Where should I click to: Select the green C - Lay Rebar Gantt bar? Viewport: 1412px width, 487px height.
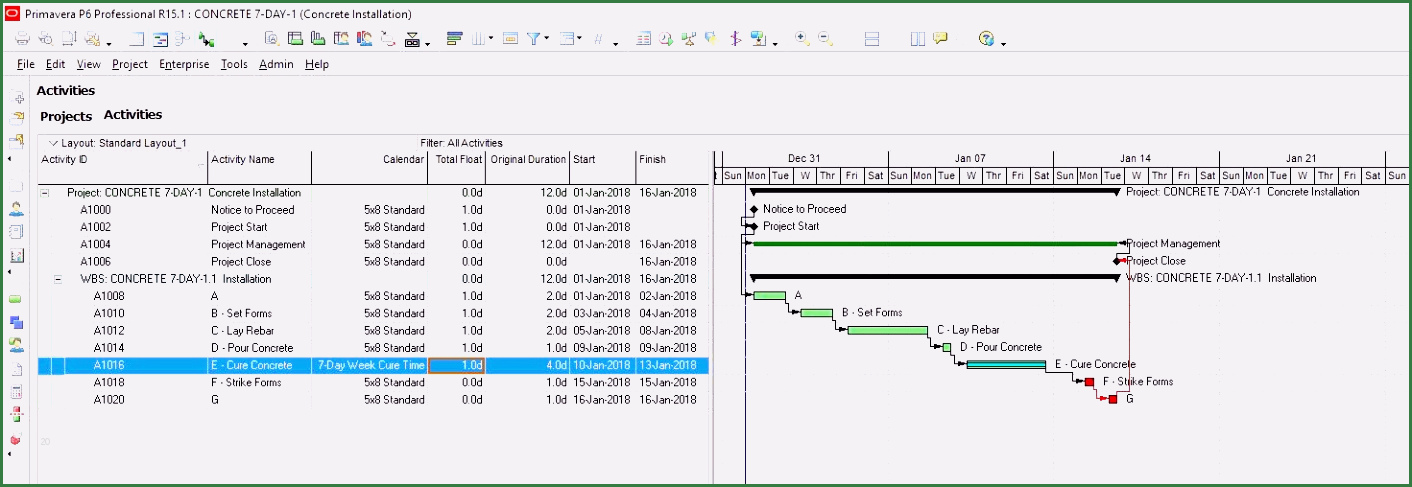(x=886, y=330)
